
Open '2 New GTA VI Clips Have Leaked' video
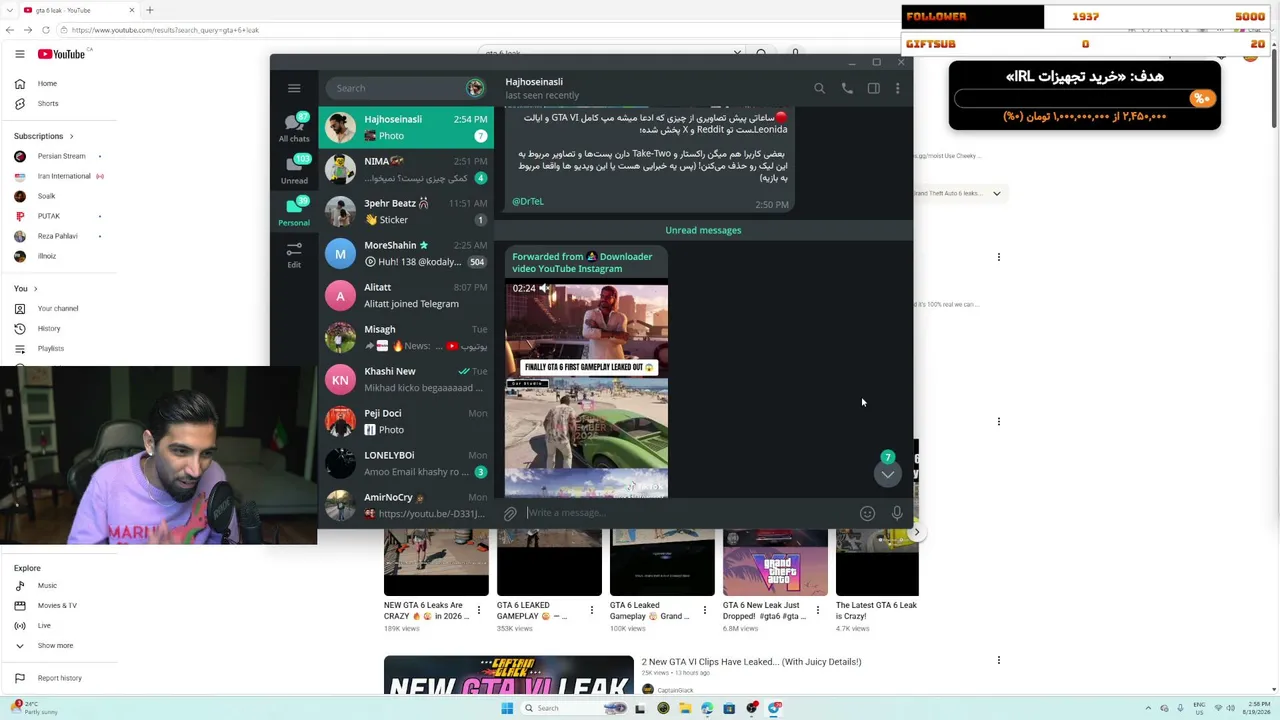point(751,662)
